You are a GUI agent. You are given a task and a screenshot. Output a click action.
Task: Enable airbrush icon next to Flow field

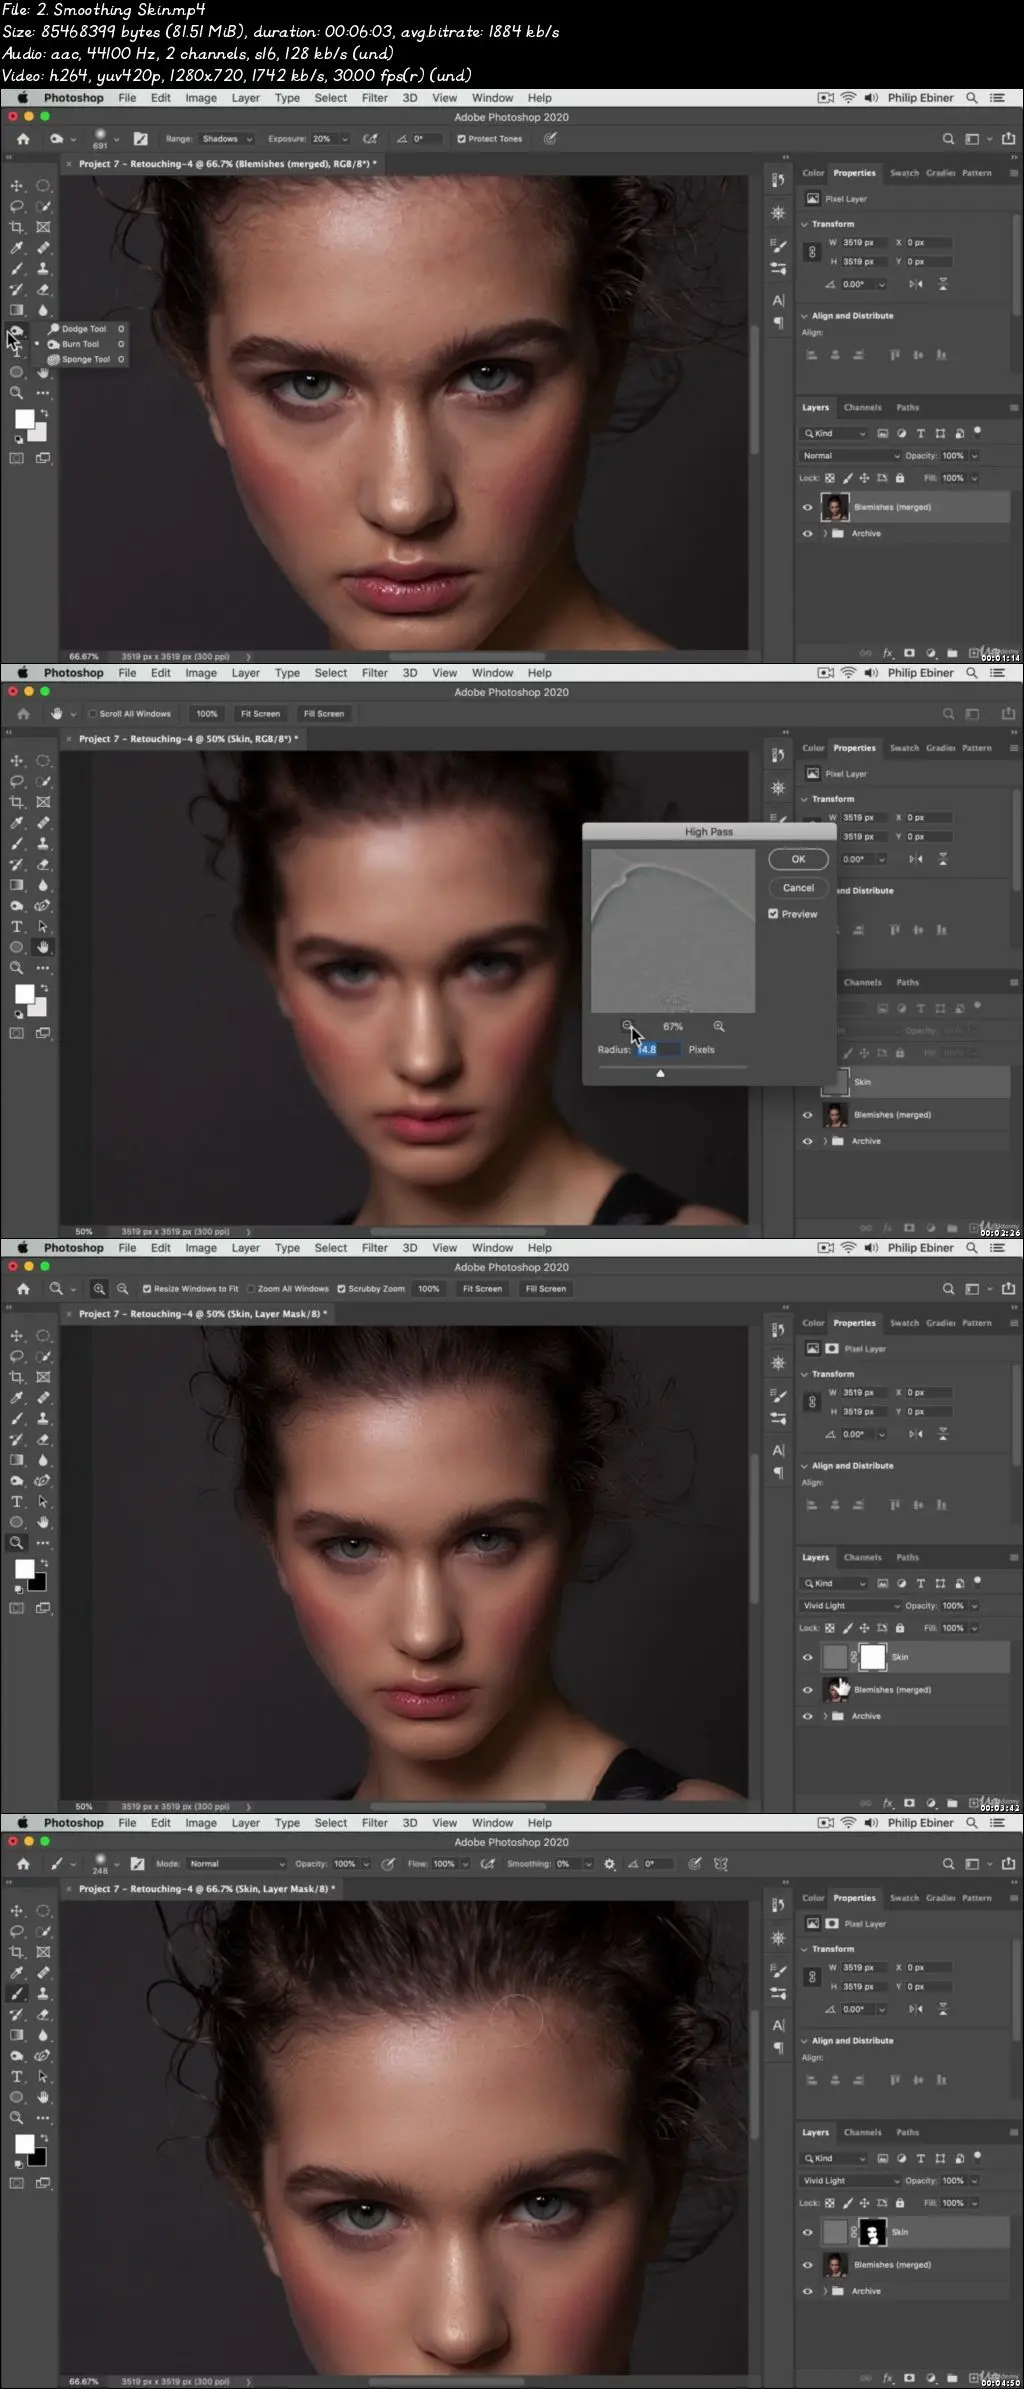[487, 1864]
